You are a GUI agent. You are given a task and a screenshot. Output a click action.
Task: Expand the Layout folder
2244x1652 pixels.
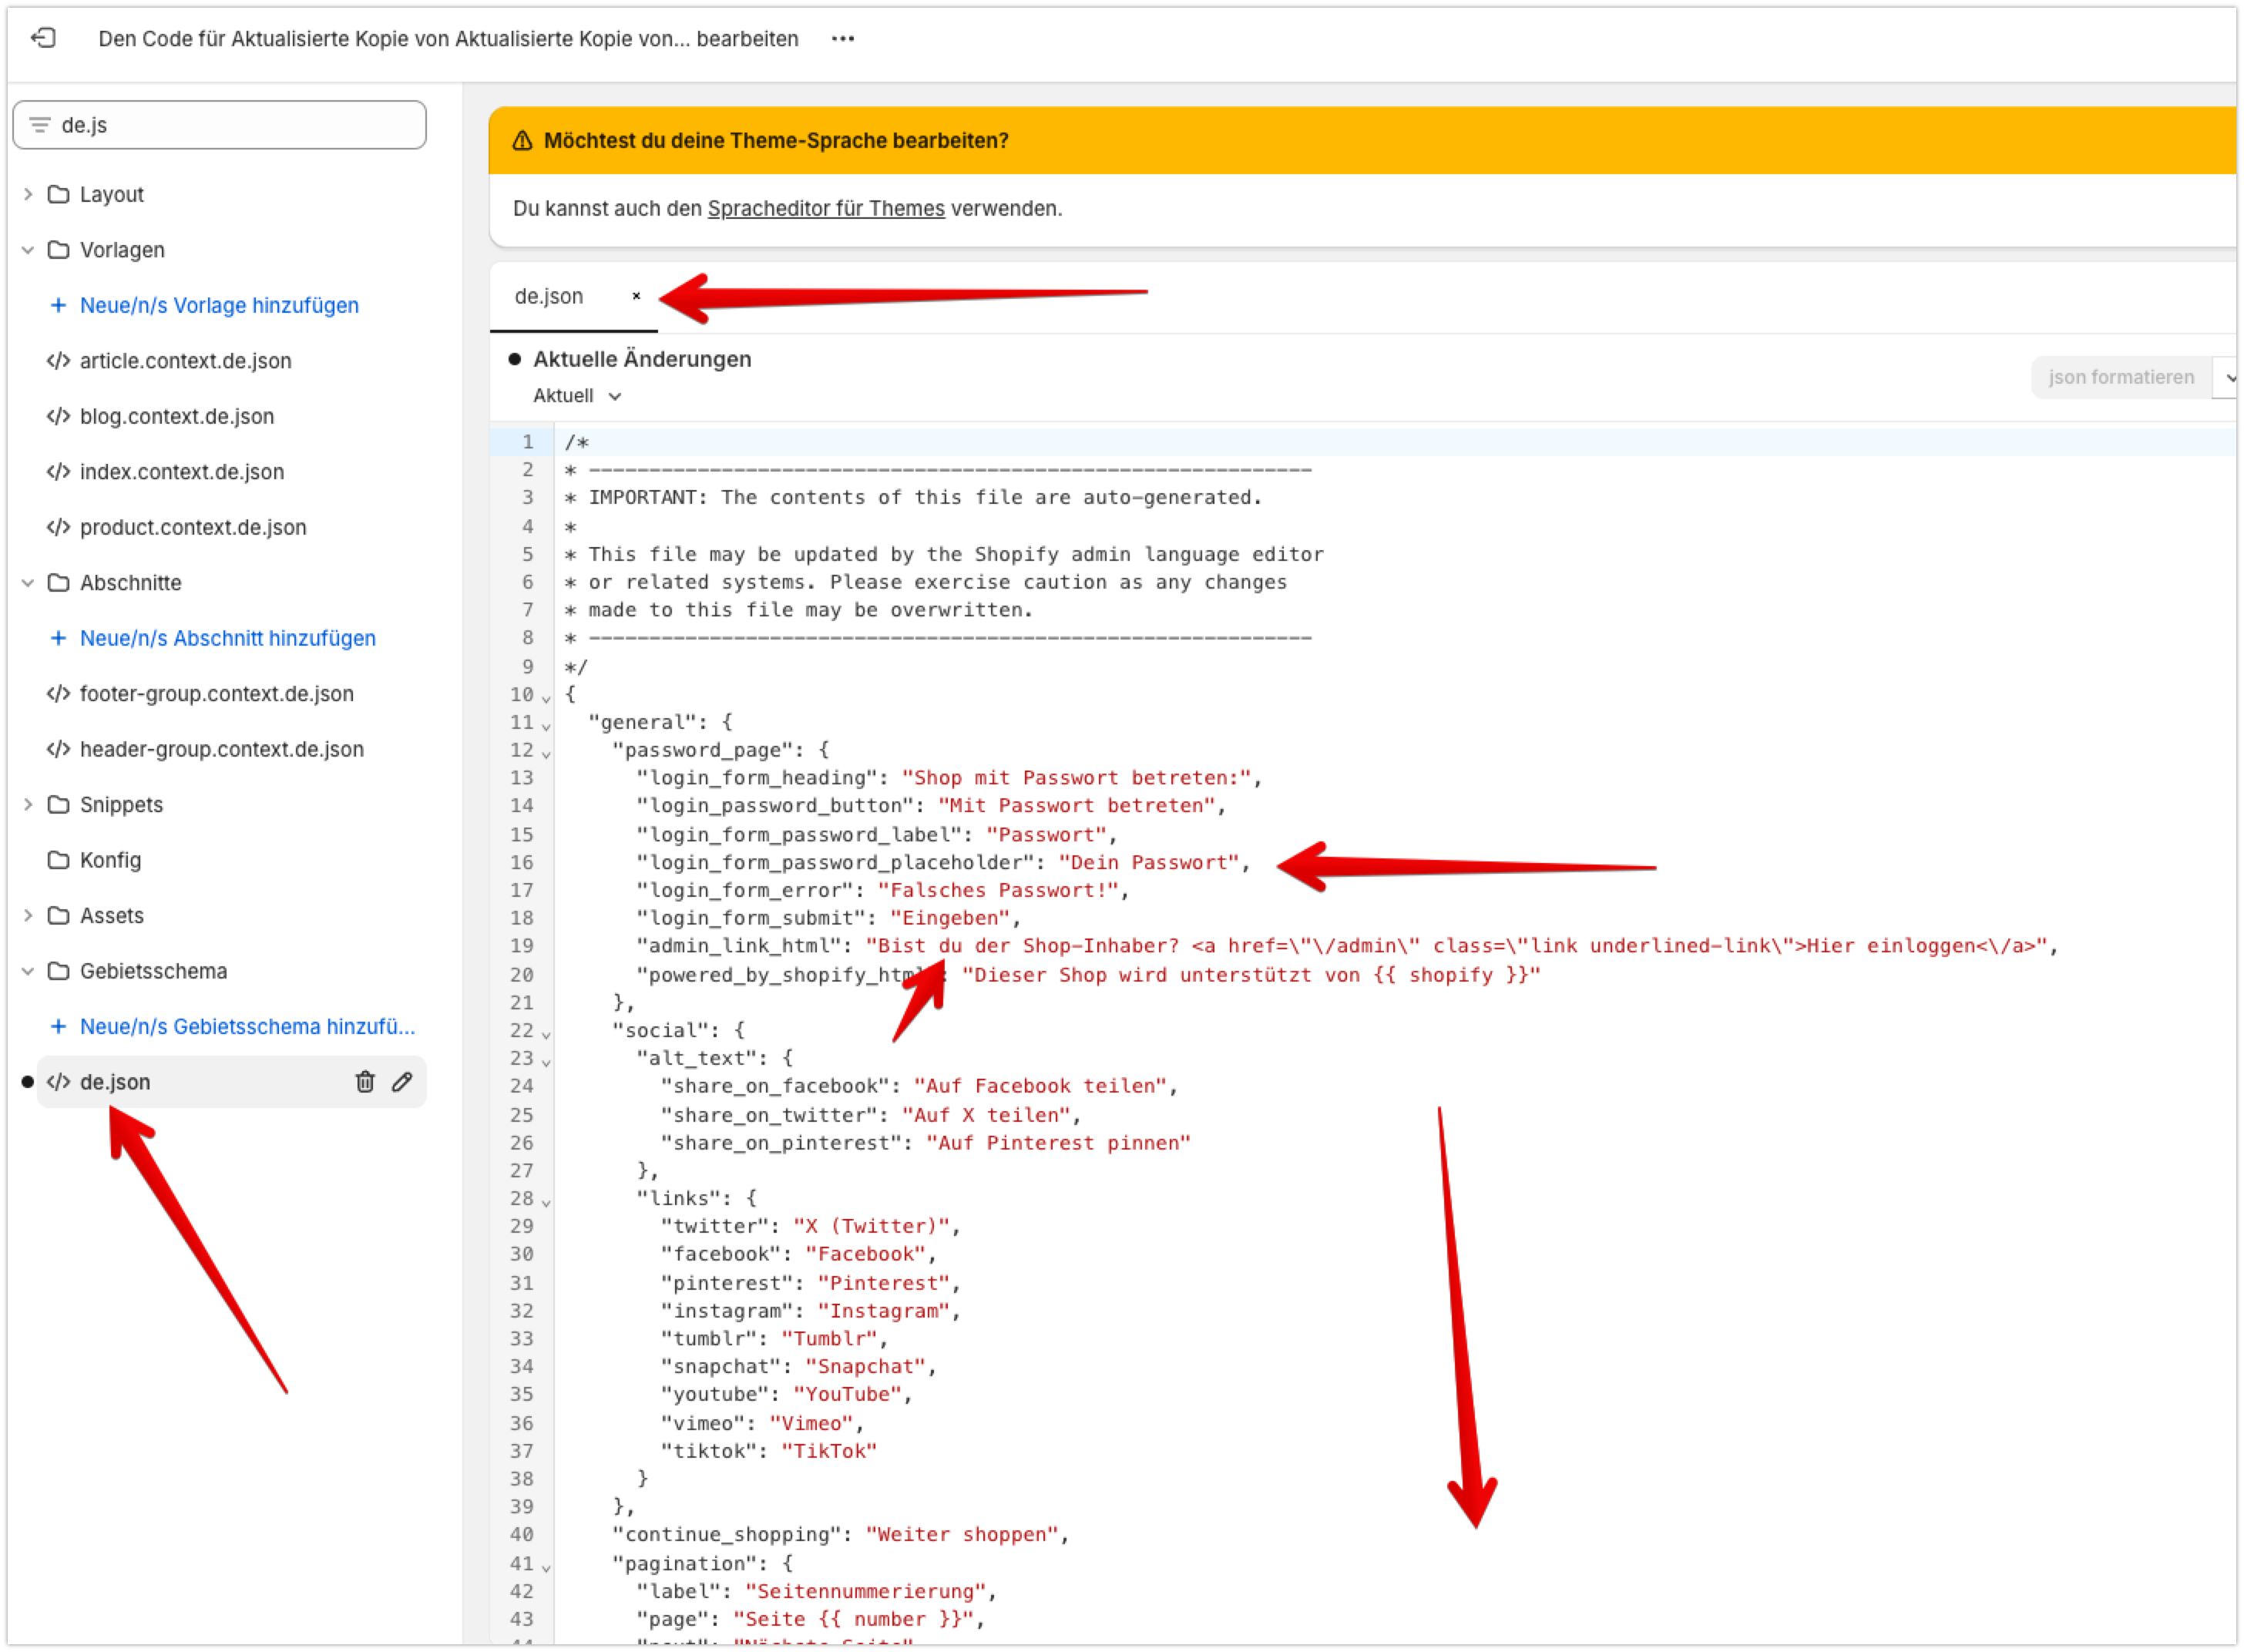point(28,194)
